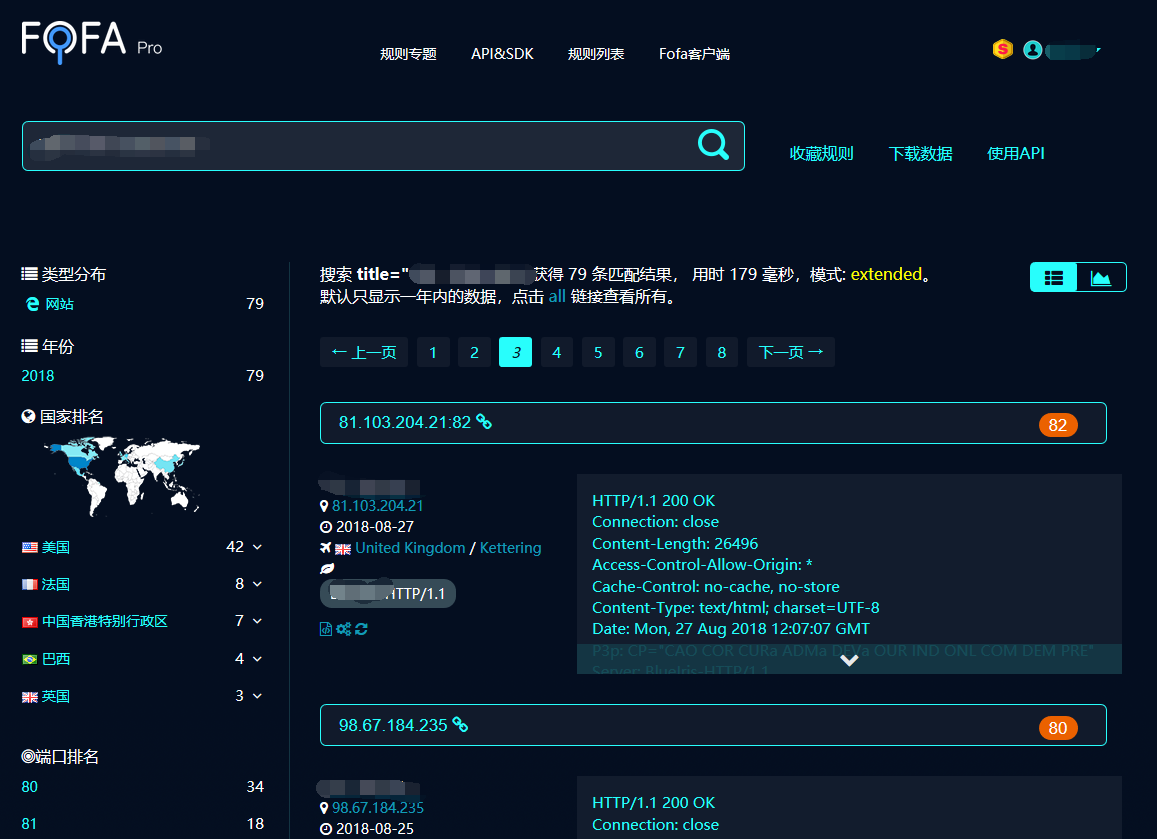This screenshot has height=839, width=1157.
Task: Switch to list view icon
Action: [1053, 277]
